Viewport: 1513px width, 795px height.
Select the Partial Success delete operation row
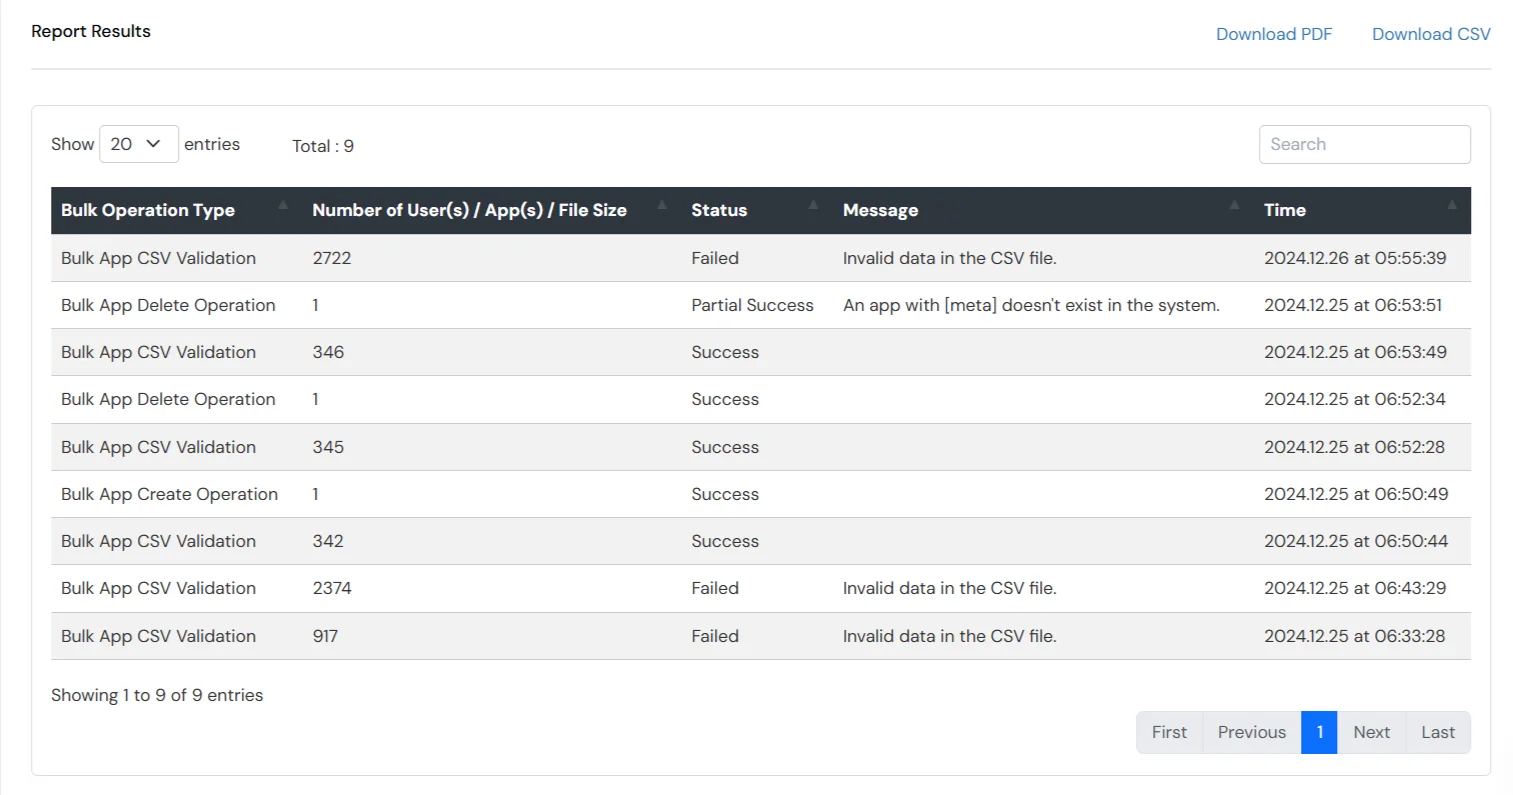[x=600, y=305]
